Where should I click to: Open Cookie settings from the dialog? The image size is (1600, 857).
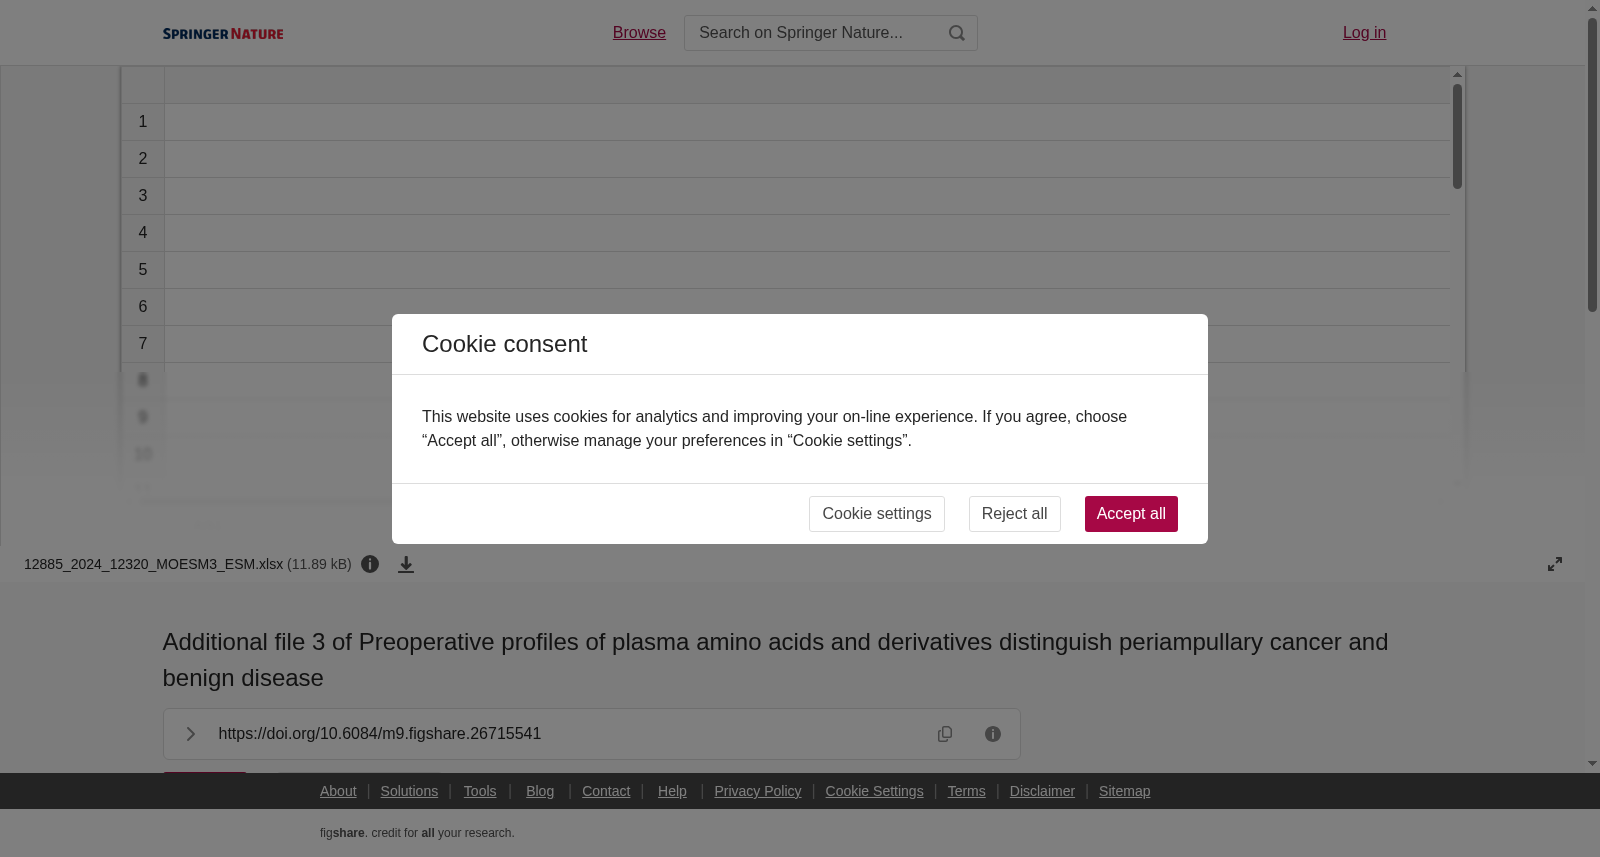coord(876,514)
